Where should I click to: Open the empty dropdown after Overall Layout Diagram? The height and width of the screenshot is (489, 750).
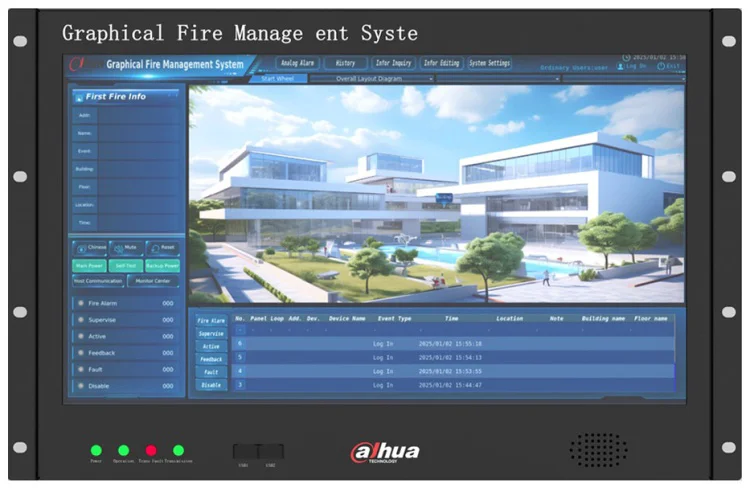coord(498,78)
